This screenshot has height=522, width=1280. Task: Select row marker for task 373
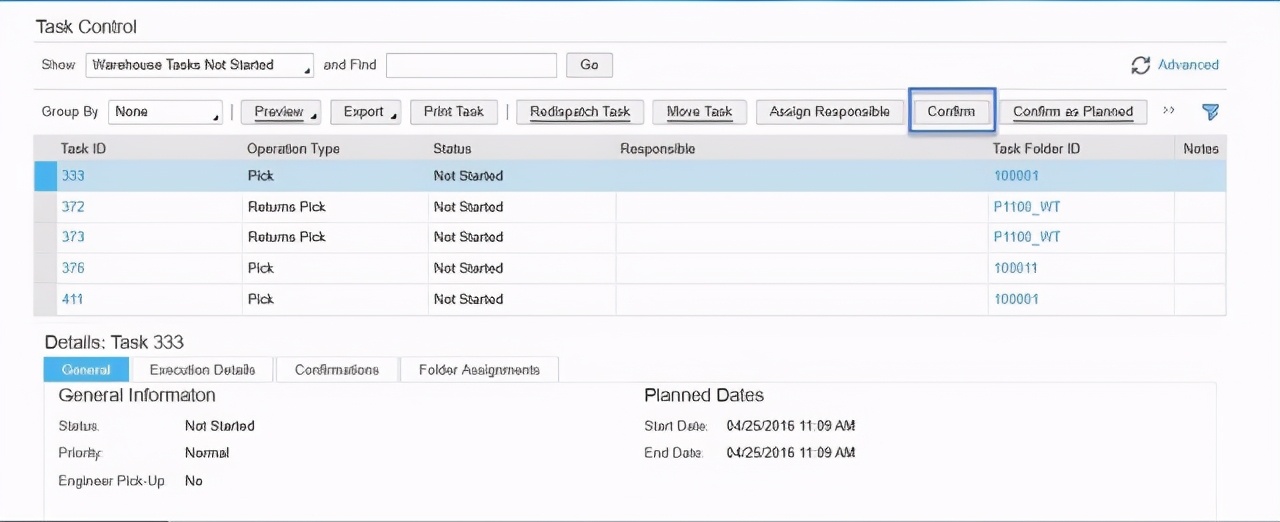pyautogui.click(x=45, y=237)
